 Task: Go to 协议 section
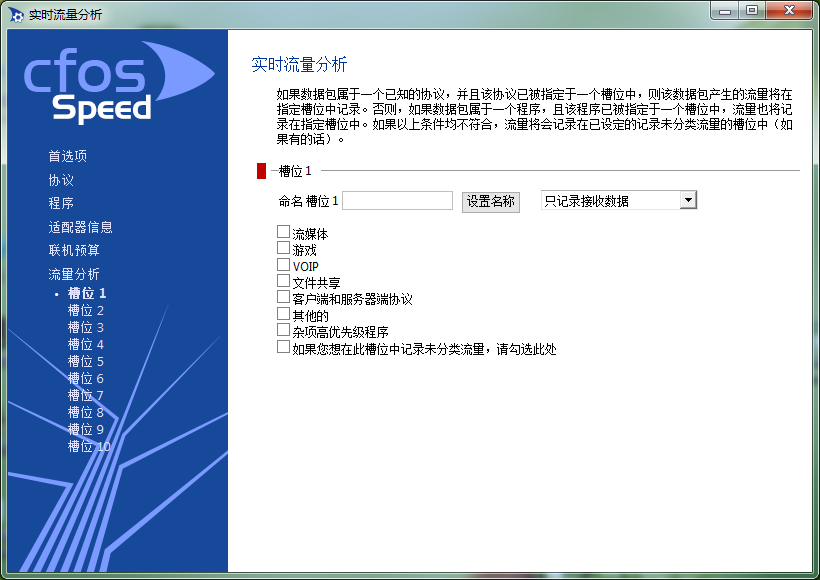tap(61, 180)
